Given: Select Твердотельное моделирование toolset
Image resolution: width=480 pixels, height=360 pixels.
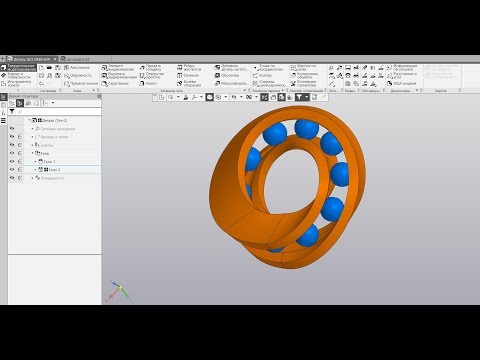Looking at the screenshot, I should pos(18,68).
